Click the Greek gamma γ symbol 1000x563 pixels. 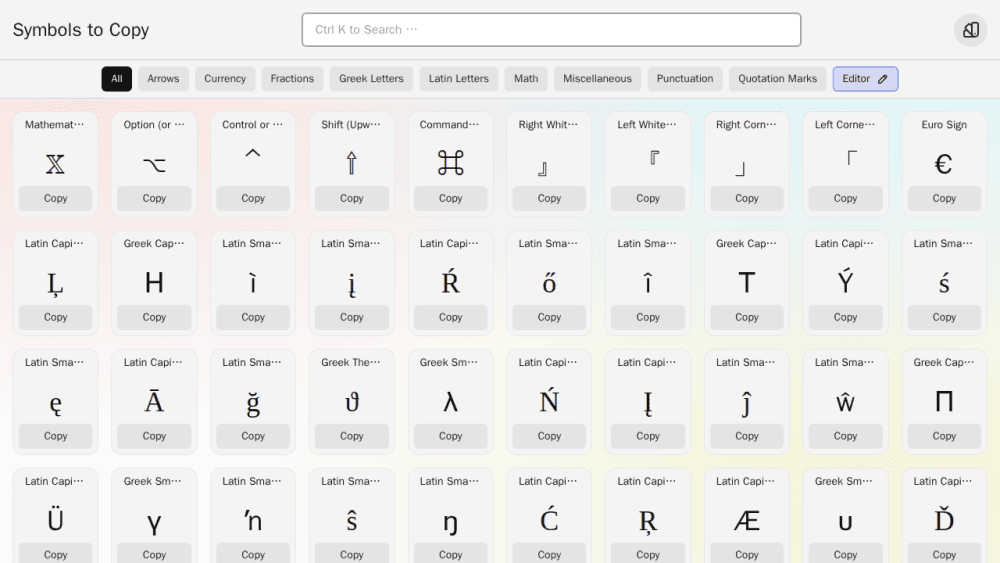pyautogui.click(x=154, y=523)
